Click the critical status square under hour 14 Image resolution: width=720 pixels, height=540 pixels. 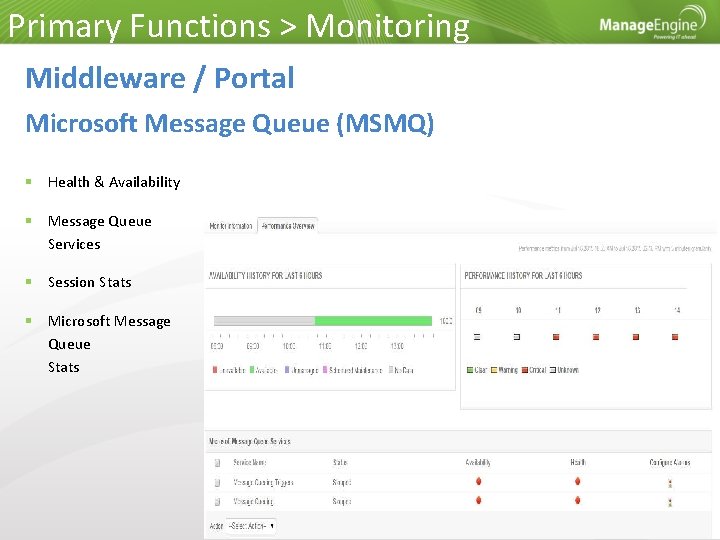tap(675, 337)
